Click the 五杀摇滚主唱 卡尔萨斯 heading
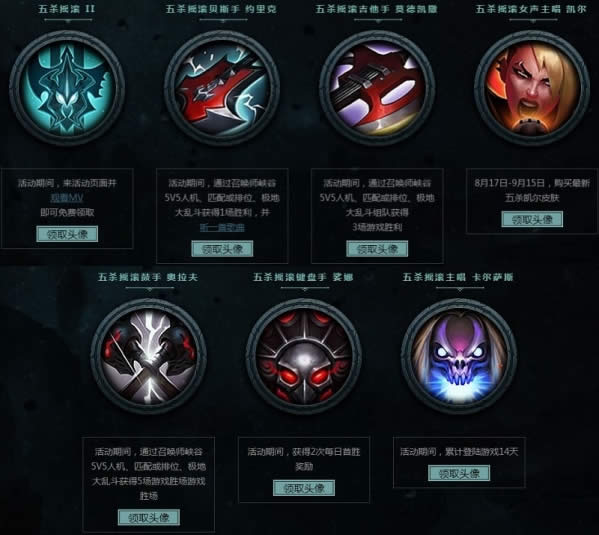 (458, 277)
